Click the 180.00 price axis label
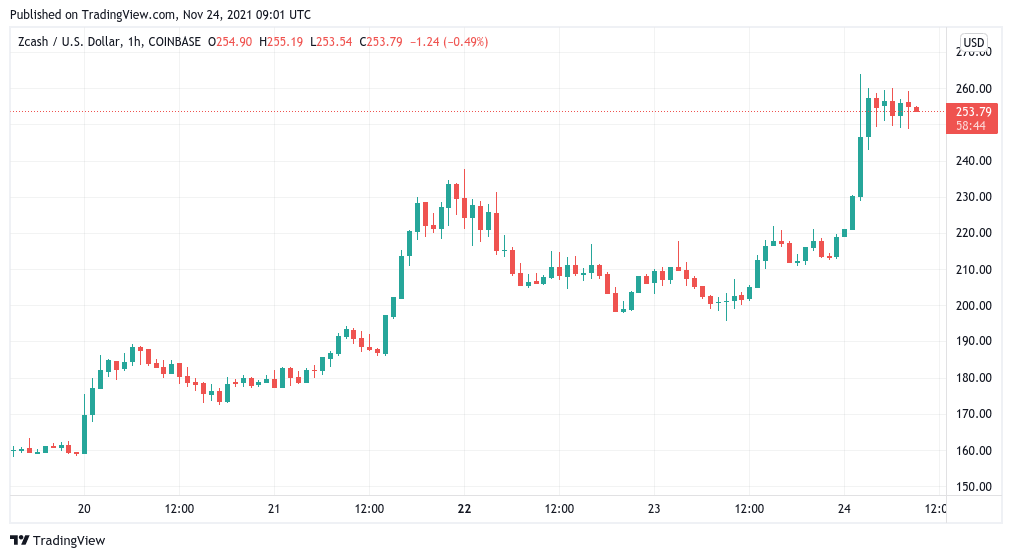 [971, 378]
